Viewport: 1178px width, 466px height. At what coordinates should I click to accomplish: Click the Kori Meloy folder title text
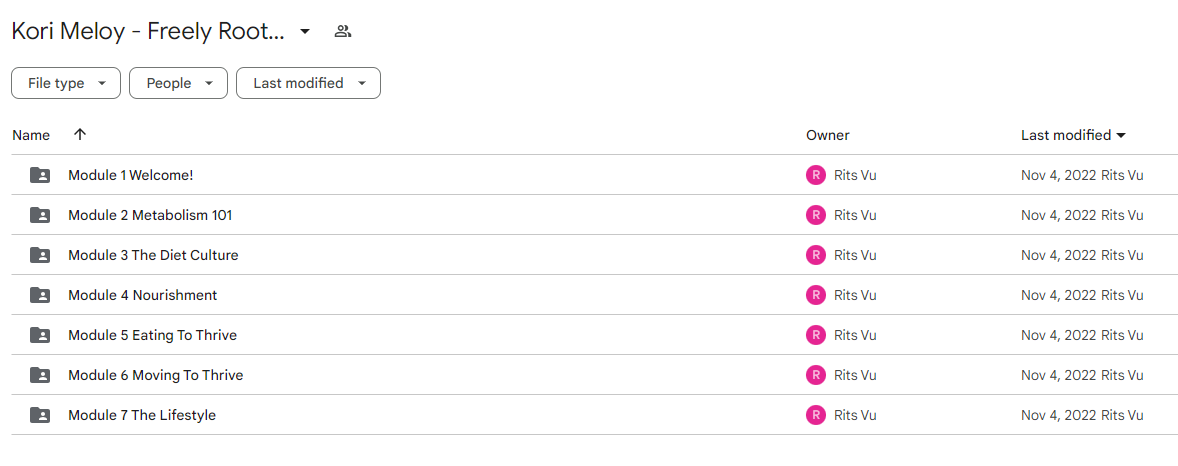coord(148,32)
